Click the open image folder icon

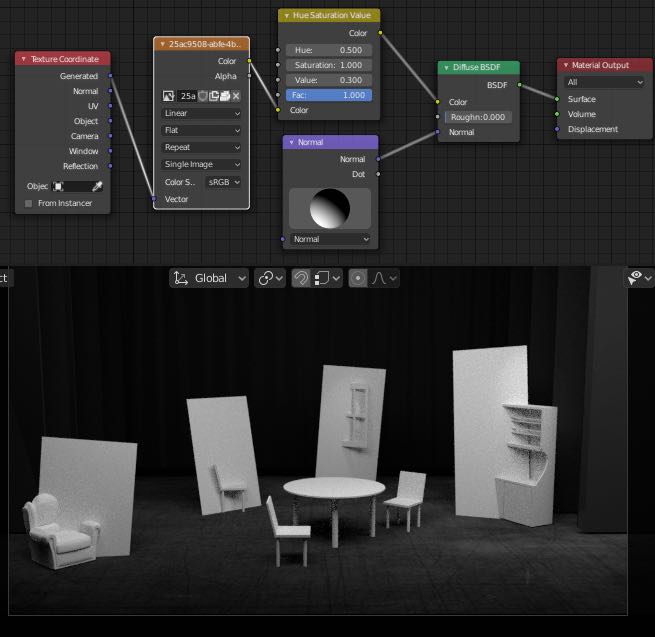(226, 96)
